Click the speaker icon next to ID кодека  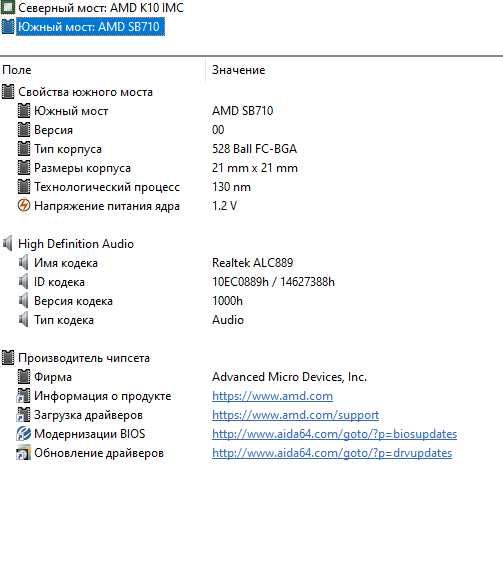click(x=24, y=282)
